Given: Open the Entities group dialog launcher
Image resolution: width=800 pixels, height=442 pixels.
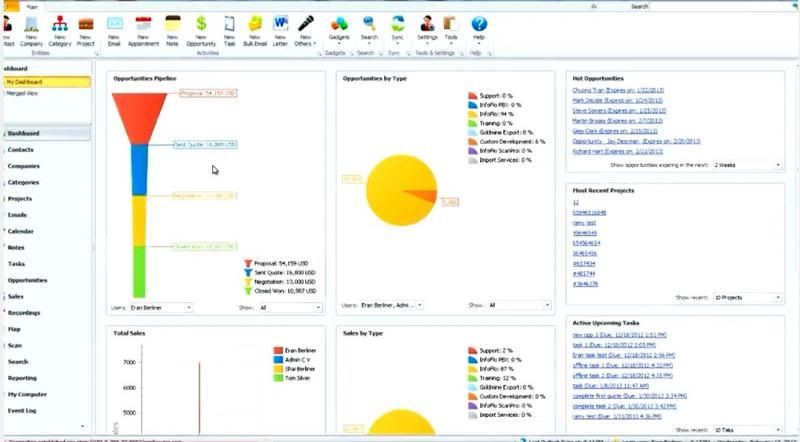Looking at the screenshot, I should [x=95, y=53].
